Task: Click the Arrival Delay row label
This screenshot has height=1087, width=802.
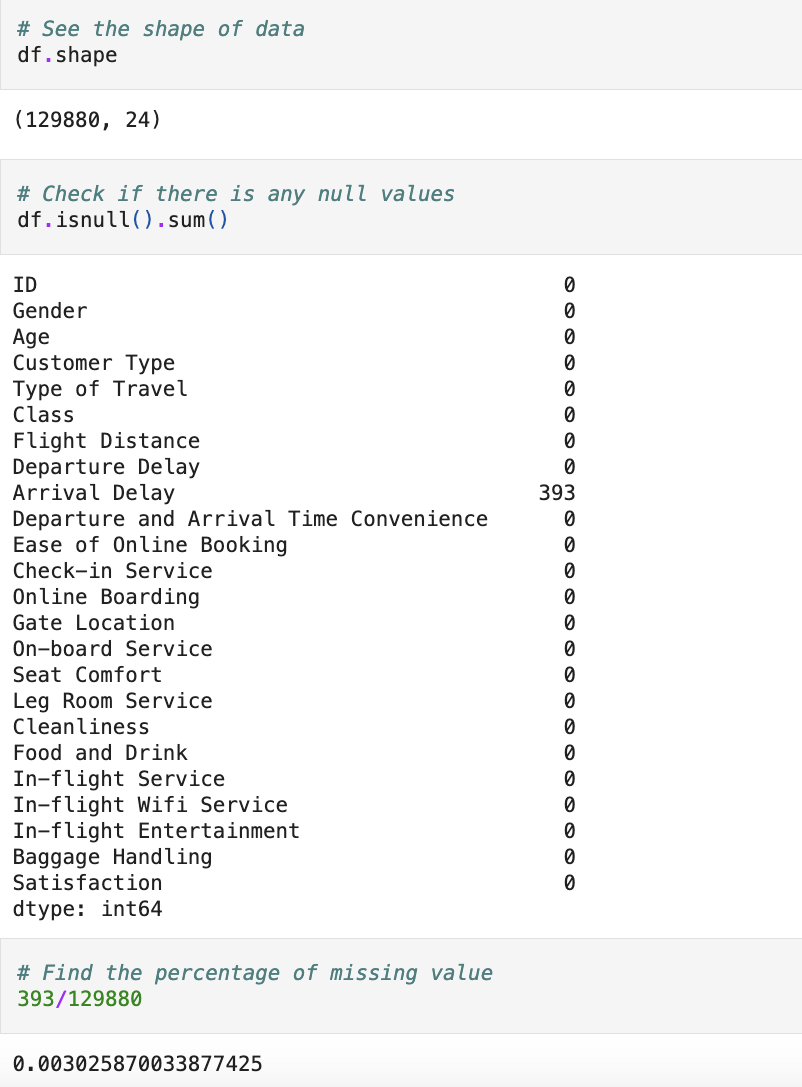Action: click(x=94, y=493)
